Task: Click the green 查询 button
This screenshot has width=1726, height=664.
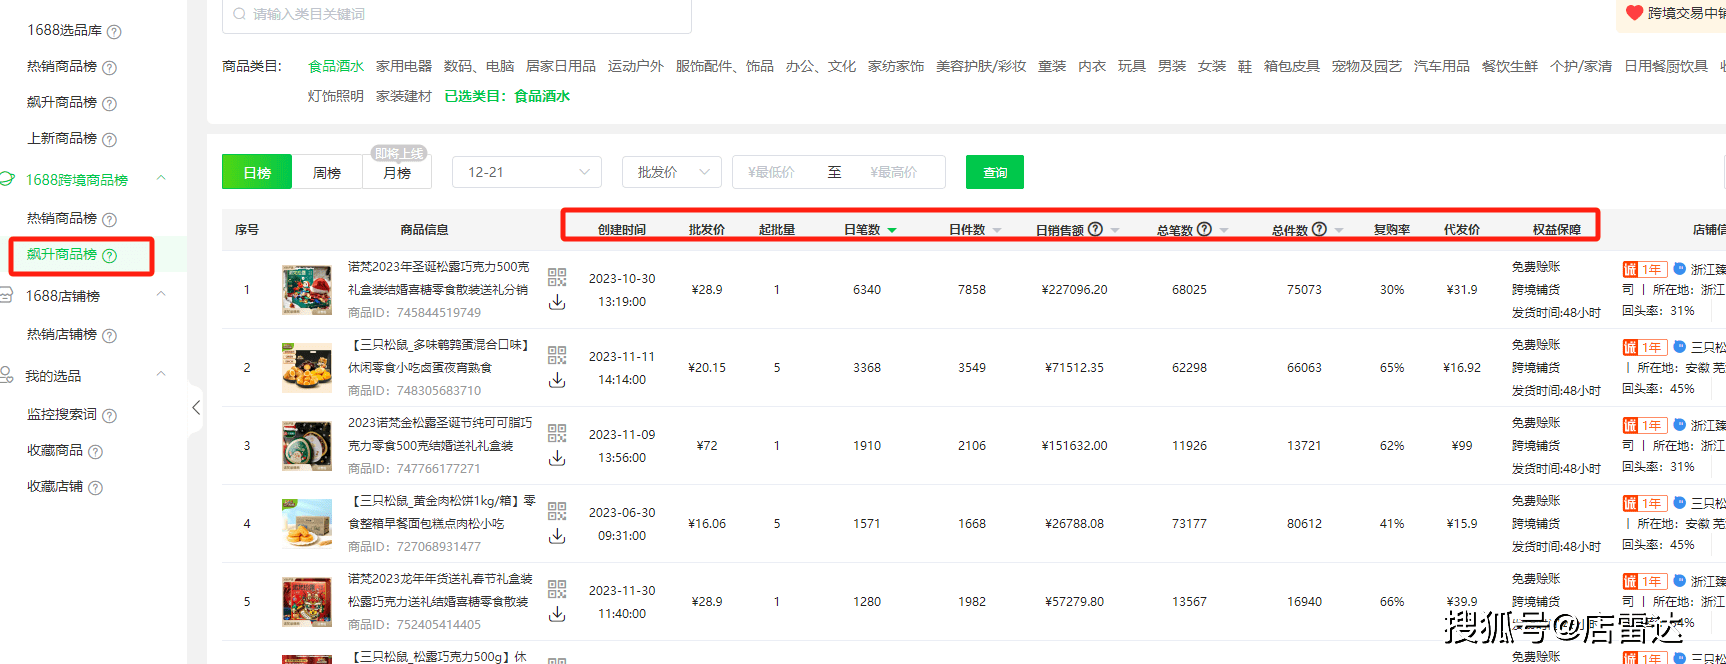Action: [995, 172]
